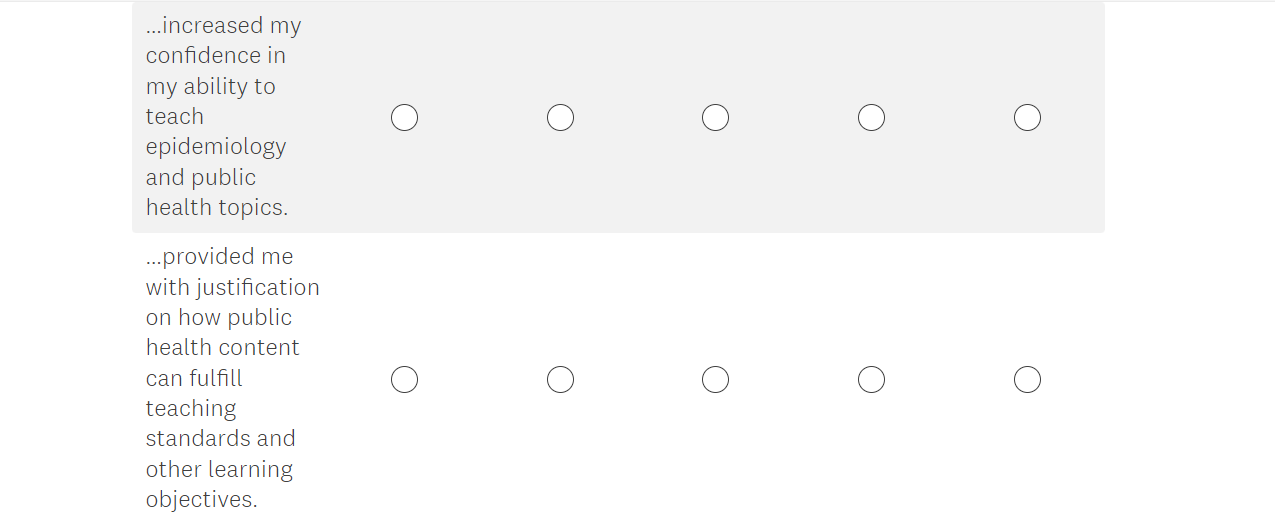The height and width of the screenshot is (514, 1275).
Task: Pick middle option for teaching standards justification
Action: click(715, 380)
